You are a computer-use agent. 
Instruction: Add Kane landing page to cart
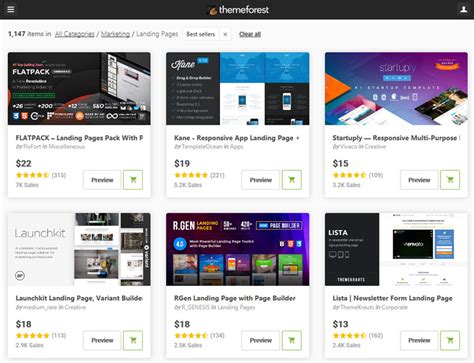(292, 180)
